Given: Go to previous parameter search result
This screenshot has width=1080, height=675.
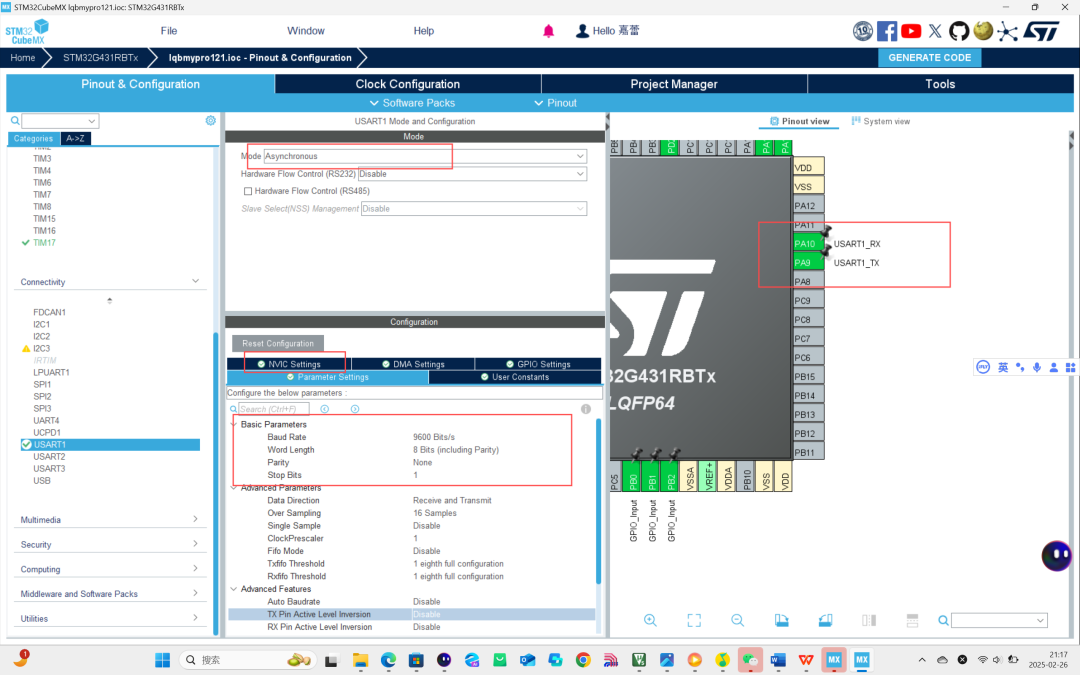Looking at the screenshot, I should coord(324,409).
